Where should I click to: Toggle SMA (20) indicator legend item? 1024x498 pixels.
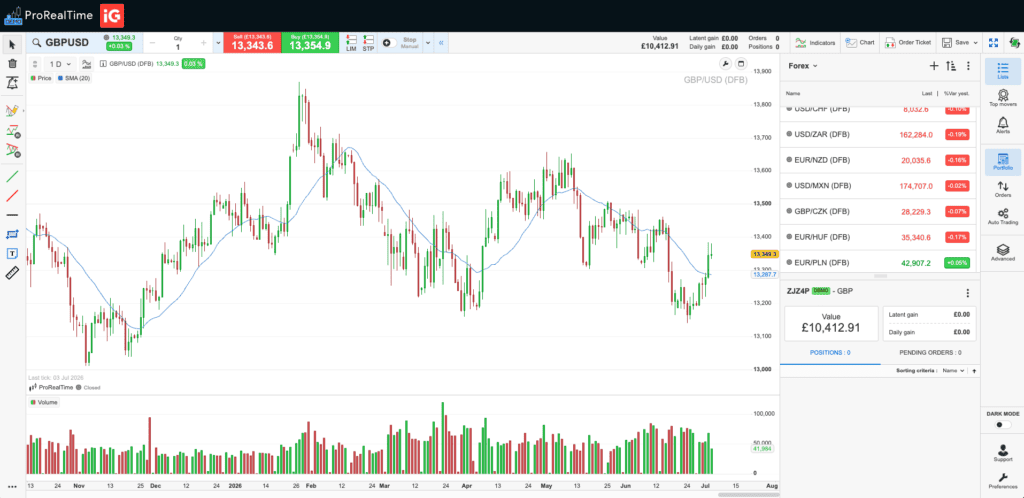pyautogui.click(x=74, y=78)
